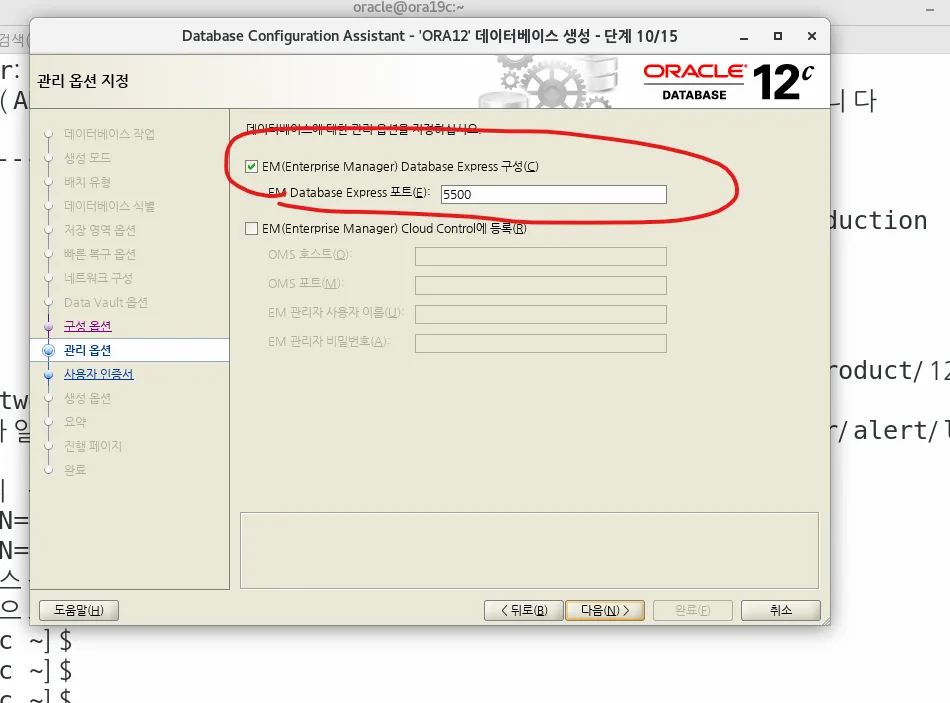Click the oracle@ora19c terminal window title

pyautogui.click(x=408, y=7)
